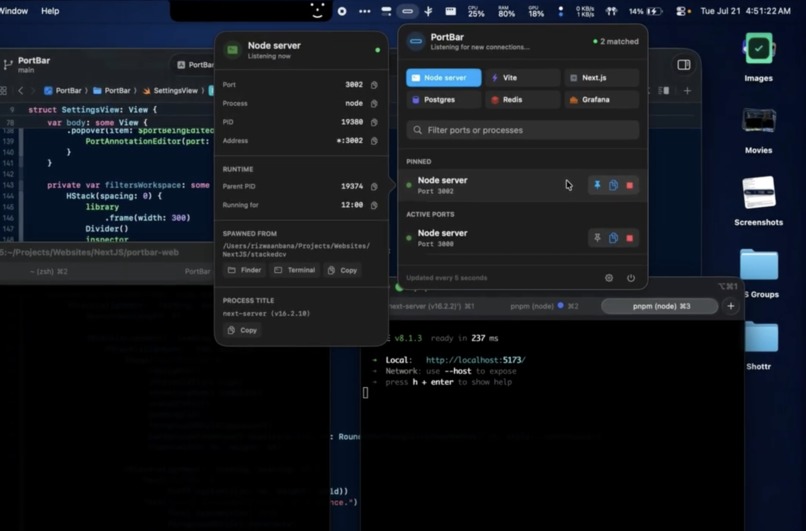Click the menu bar three-dots icon
The image size is (806, 531).
pyautogui.click(x=364, y=11)
